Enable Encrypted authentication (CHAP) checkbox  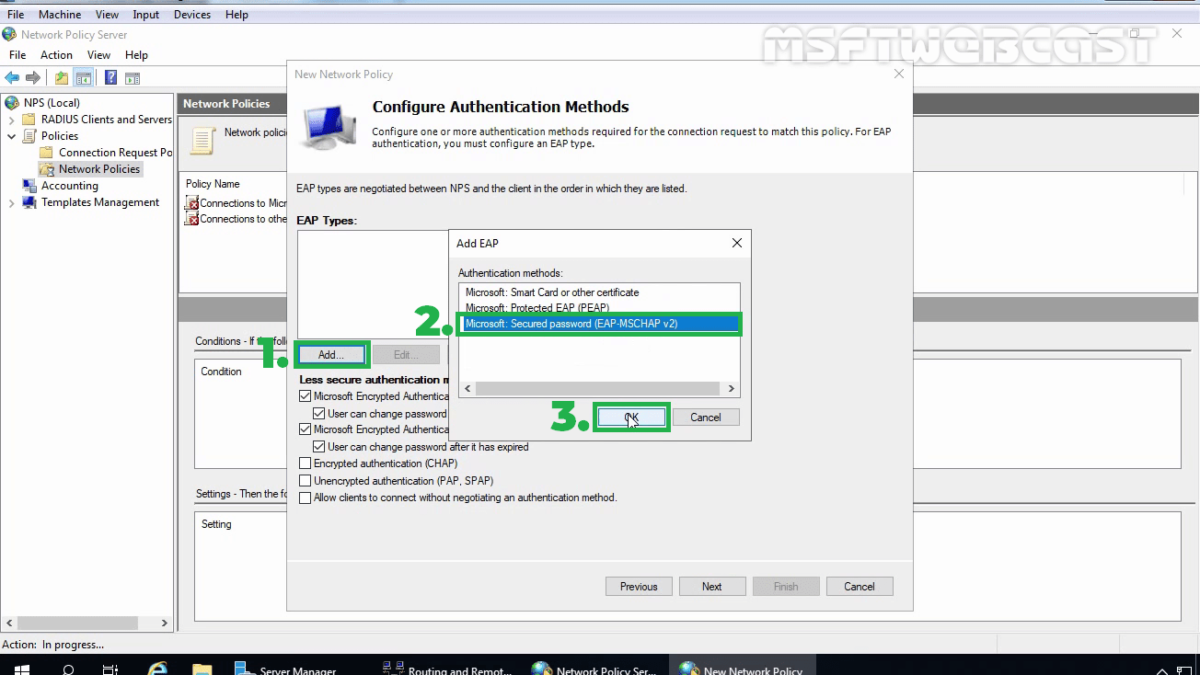306,463
